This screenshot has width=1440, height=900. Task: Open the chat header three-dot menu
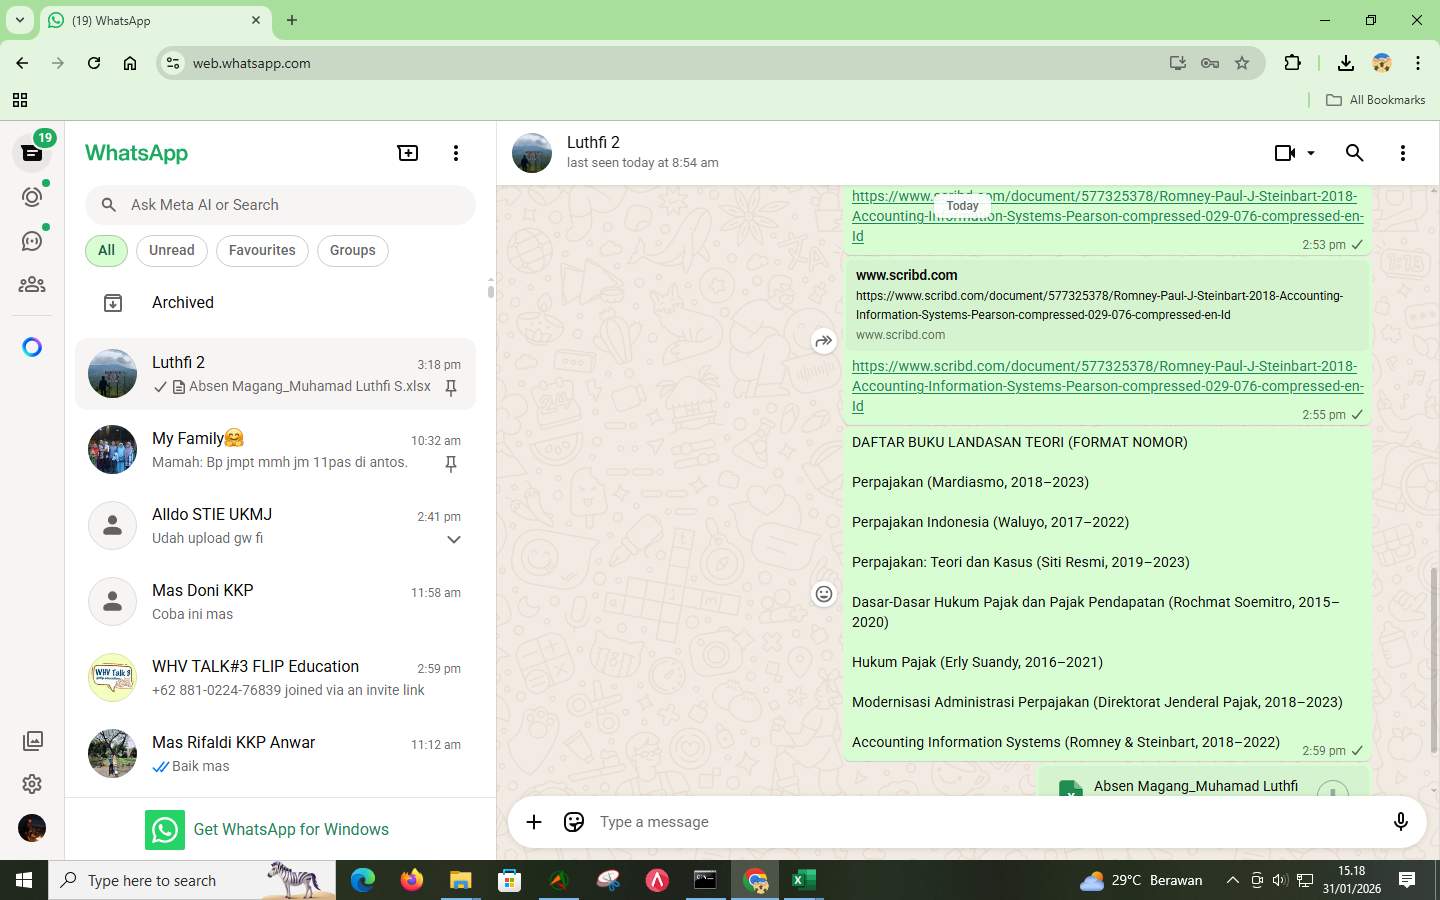[x=1403, y=153]
